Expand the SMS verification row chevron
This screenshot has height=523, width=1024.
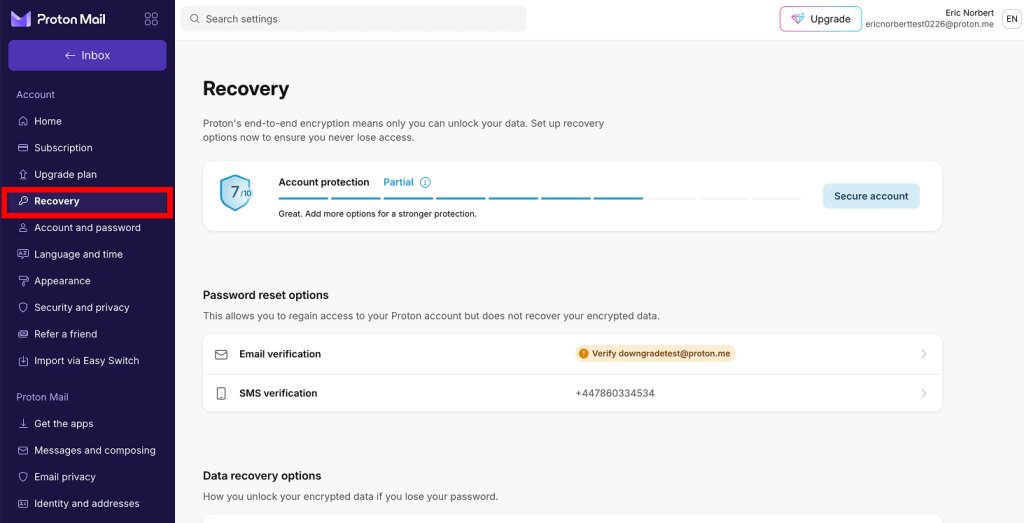(x=923, y=393)
